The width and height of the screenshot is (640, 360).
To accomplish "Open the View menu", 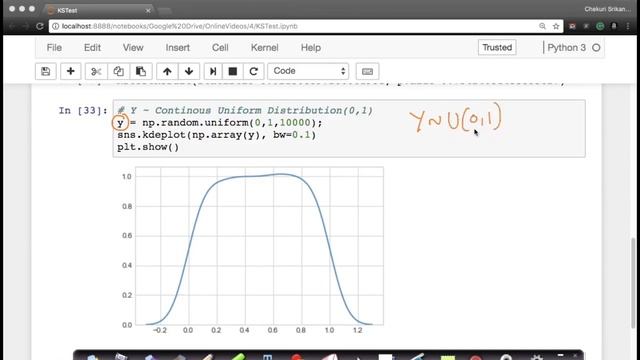I will 133,48.
